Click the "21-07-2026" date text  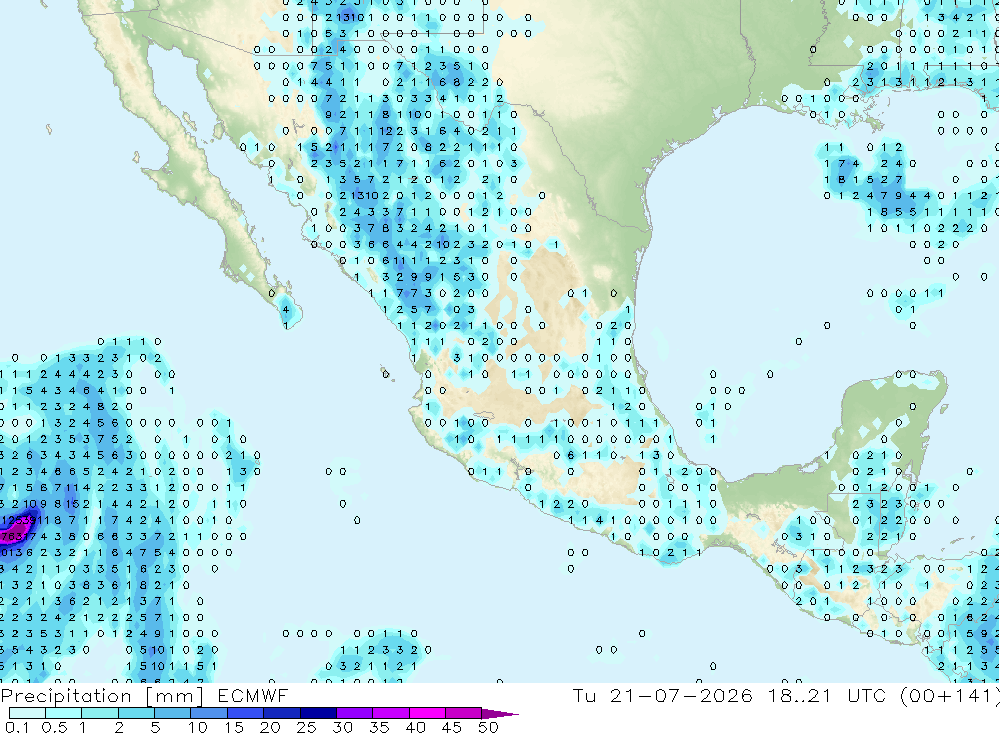click(680, 695)
